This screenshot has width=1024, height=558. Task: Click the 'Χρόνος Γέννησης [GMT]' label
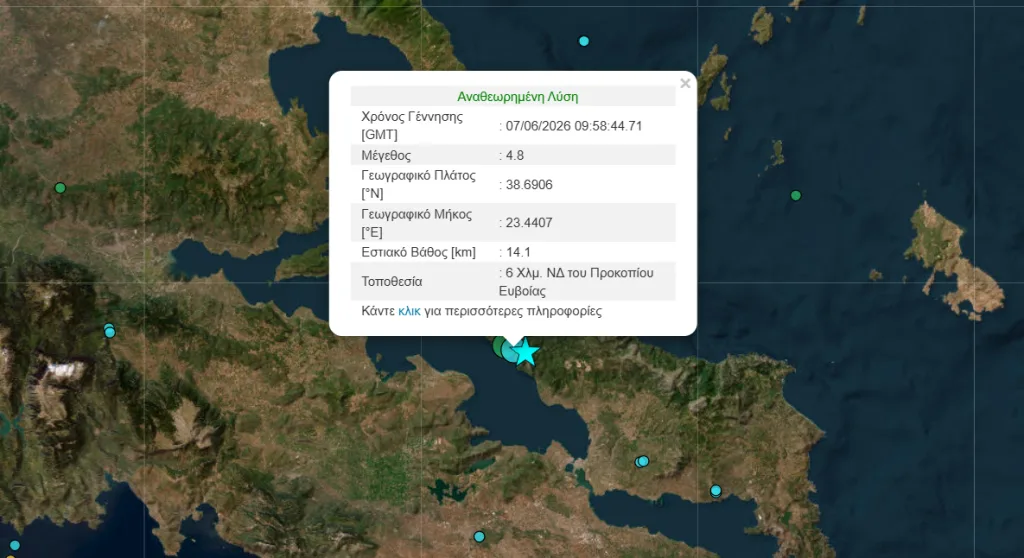(412, 125)
